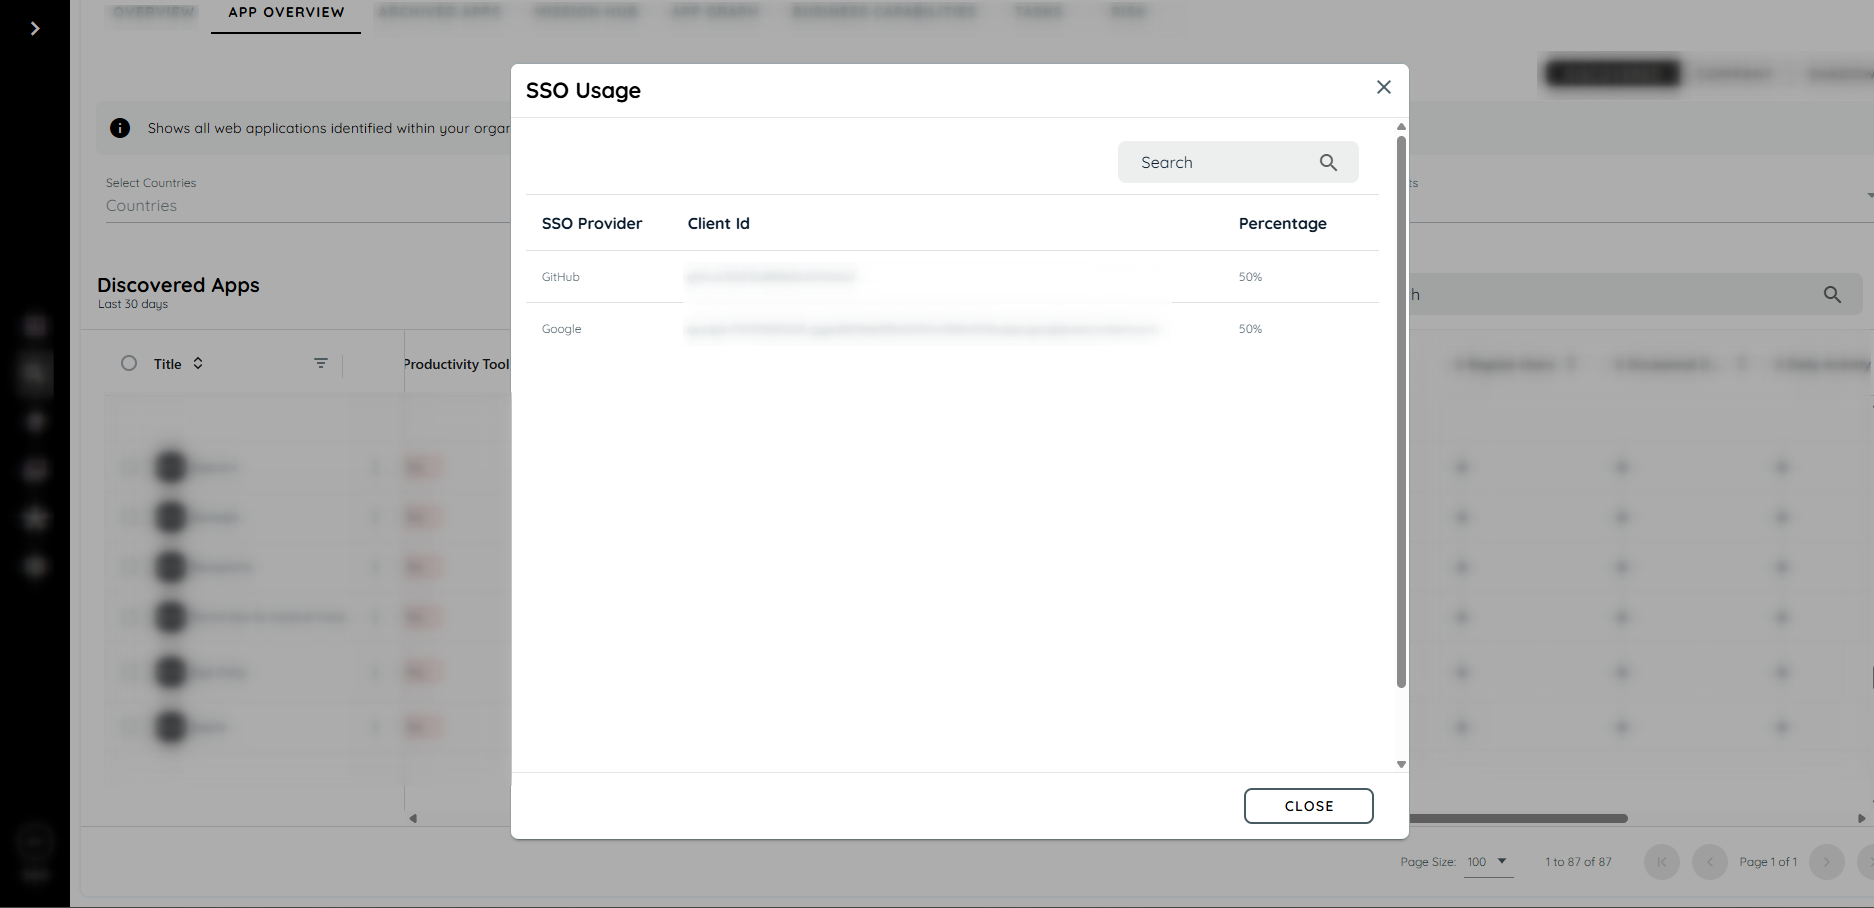1874x908 pixels.
Task: Click the Discovered Apps search magnifier
Action: coord(1832,294)
